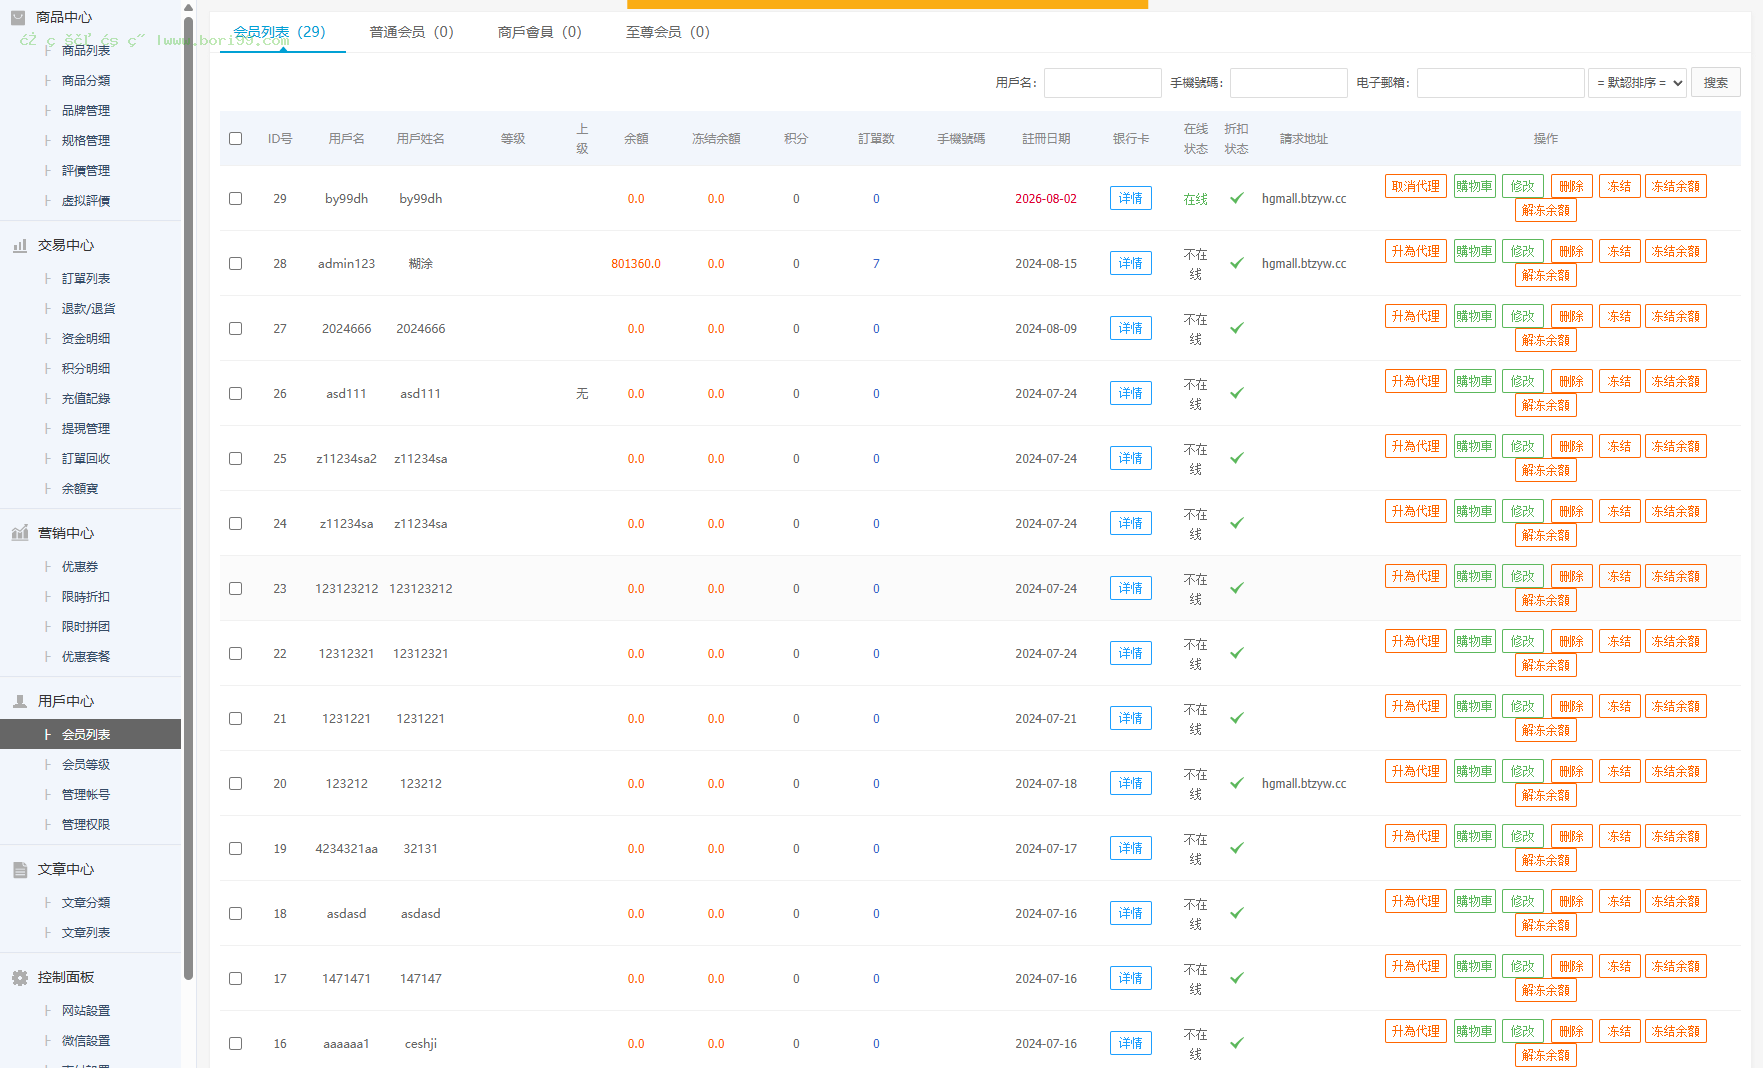Click 升為代理 for user admin123
The image size is (1763, 1068).
(x=1416, y=251)
